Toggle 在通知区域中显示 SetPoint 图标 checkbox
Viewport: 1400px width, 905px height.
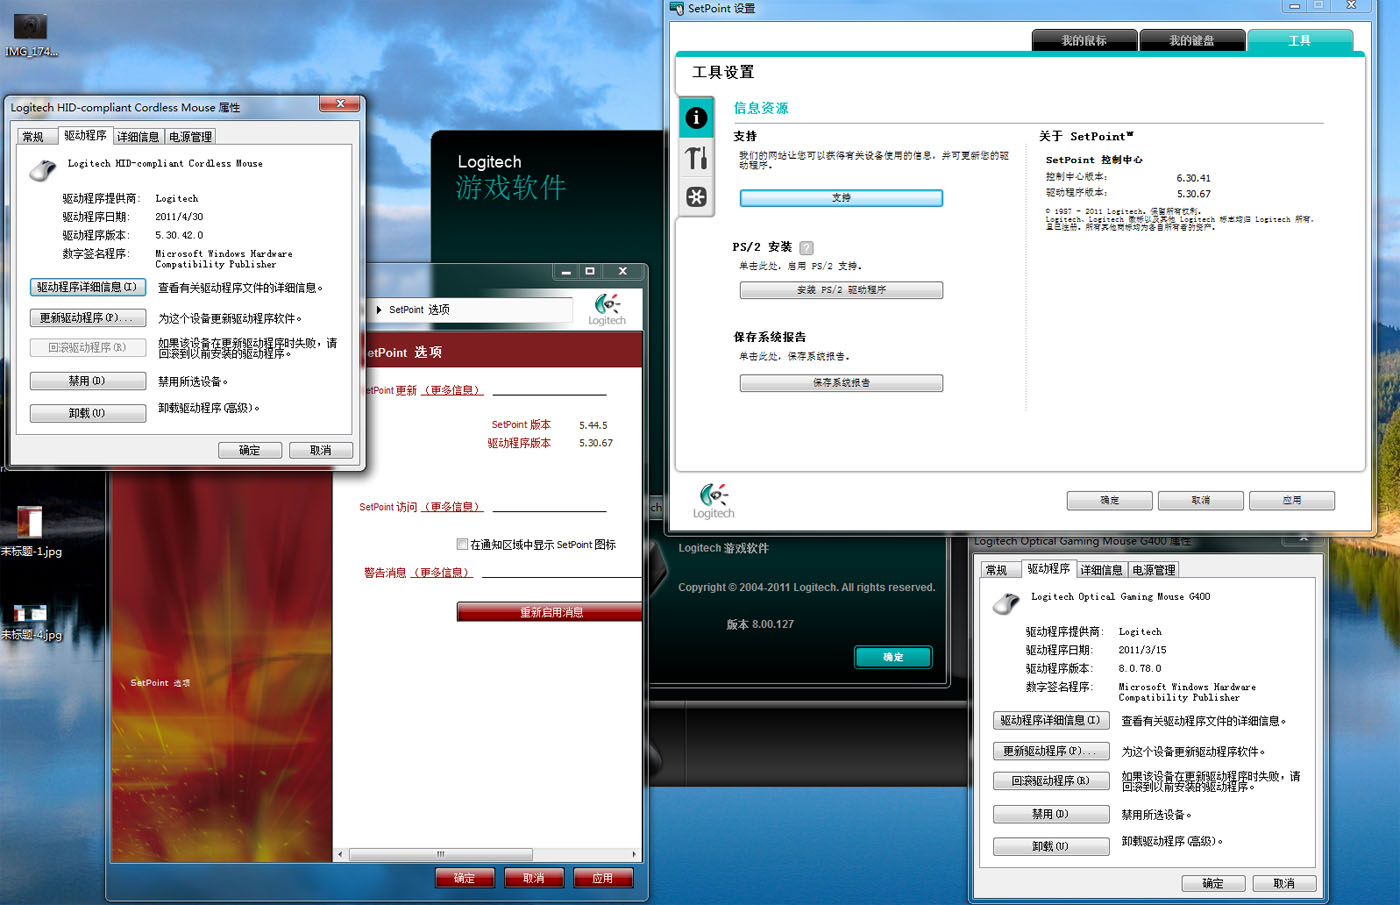462,544
